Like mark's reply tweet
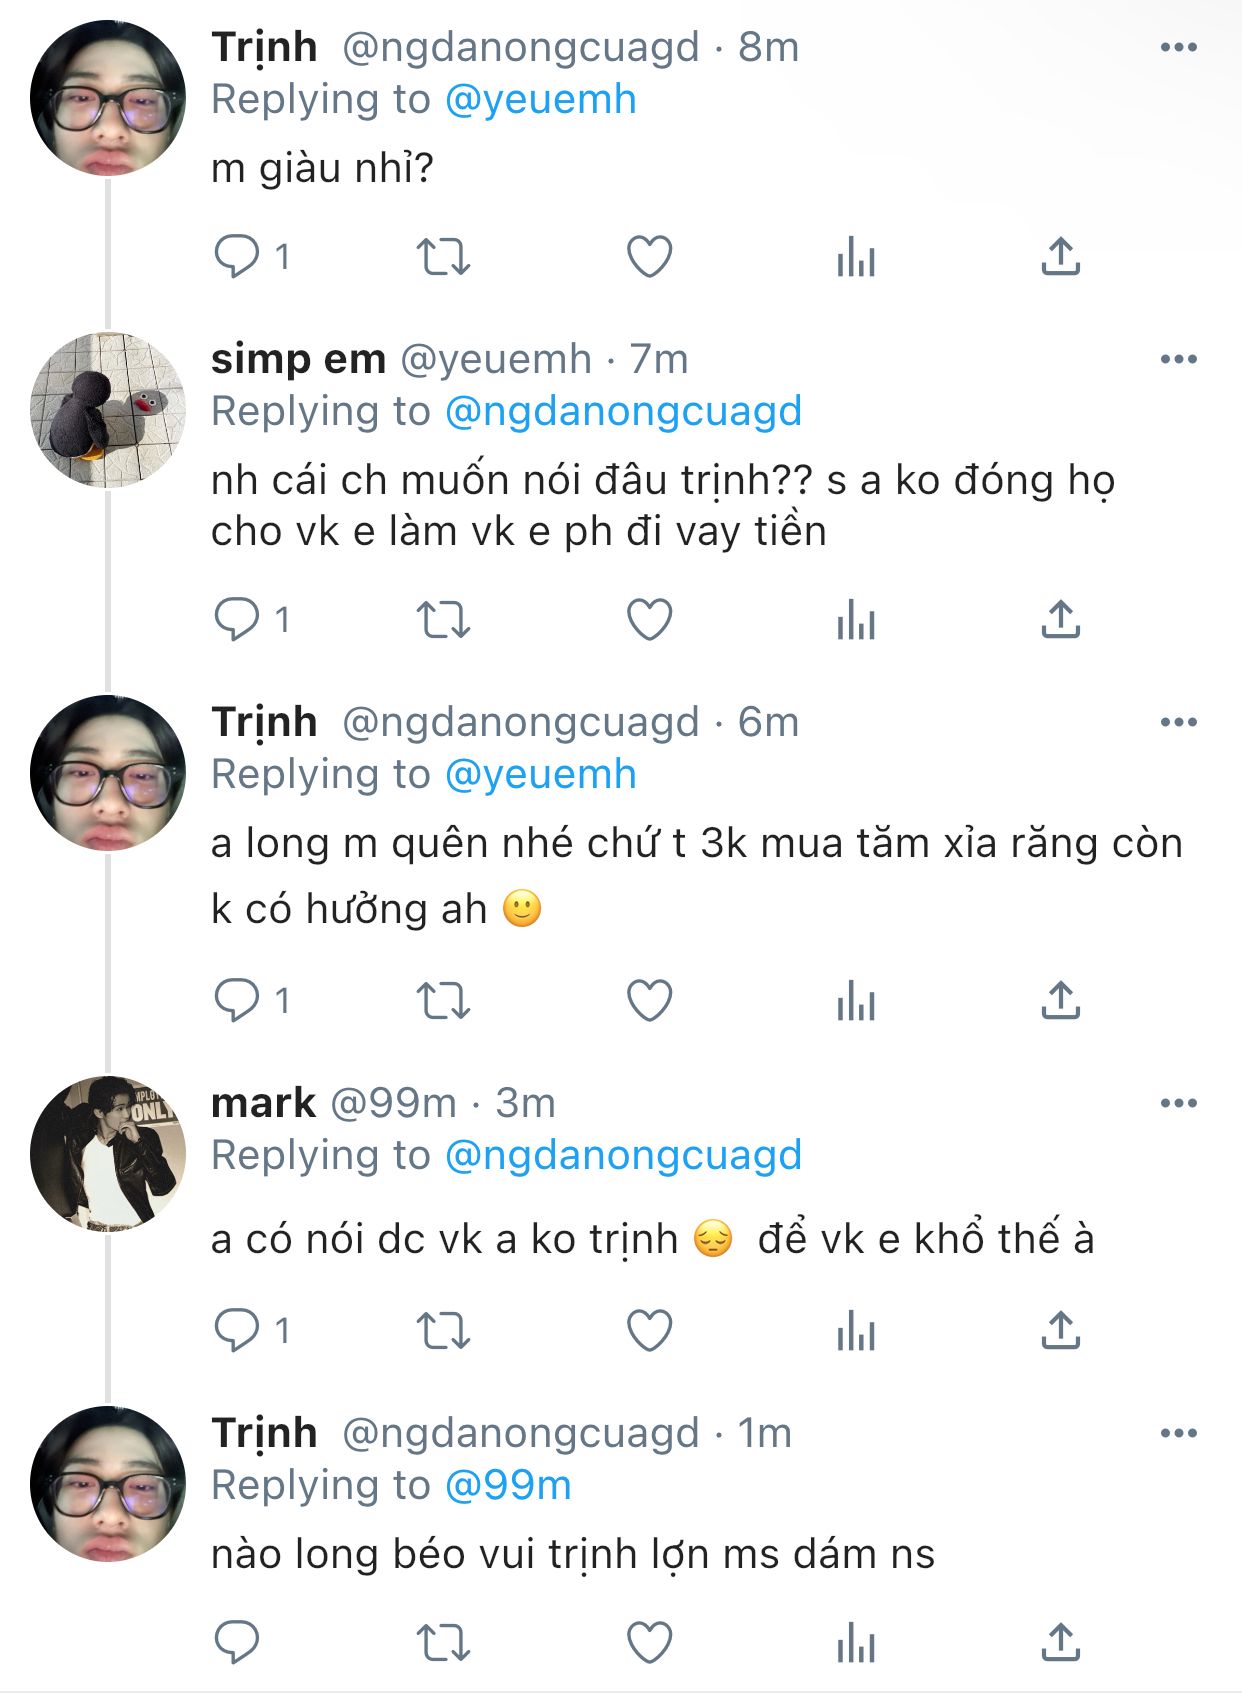Screen dimensions: 1242x1693 (x=649, y=1330)
